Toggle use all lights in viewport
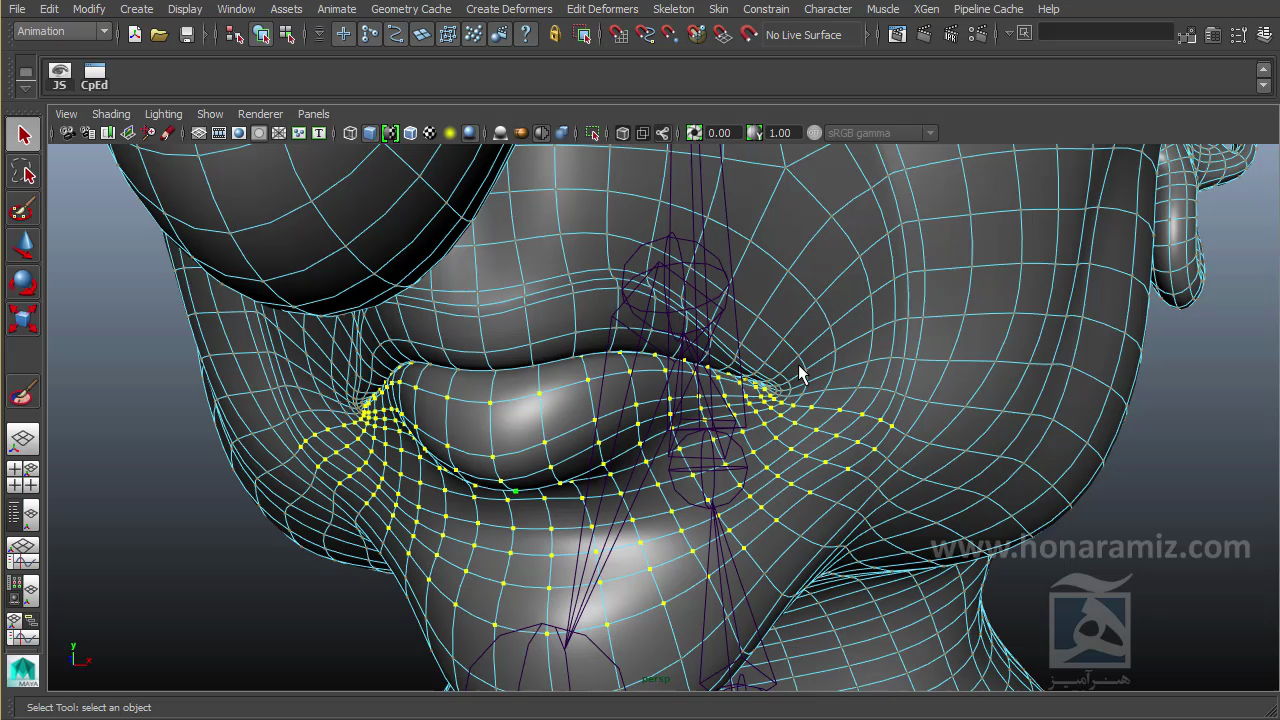The width and height of the screenshot is (1280, 720). pos(450,133)
